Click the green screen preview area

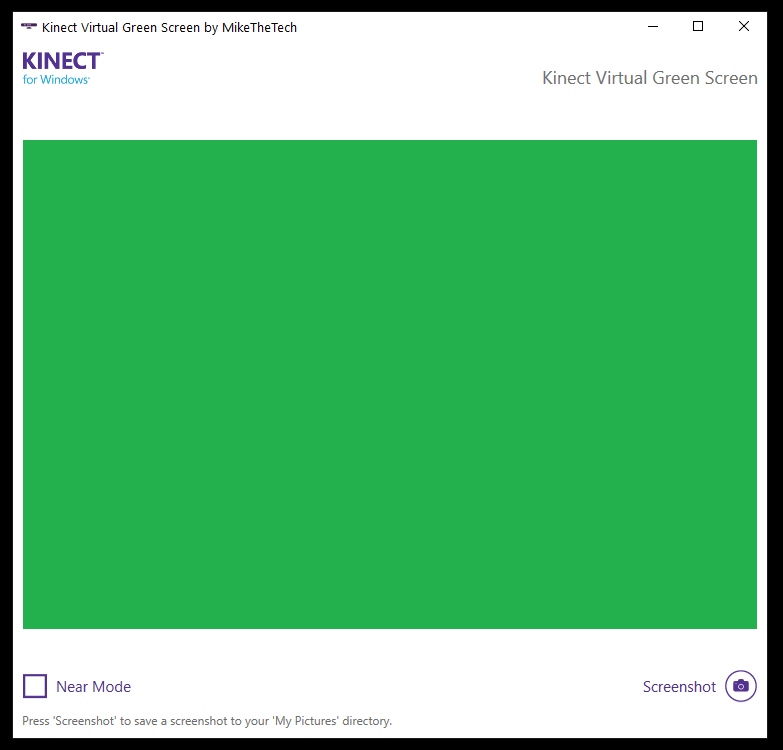point(390,384)
